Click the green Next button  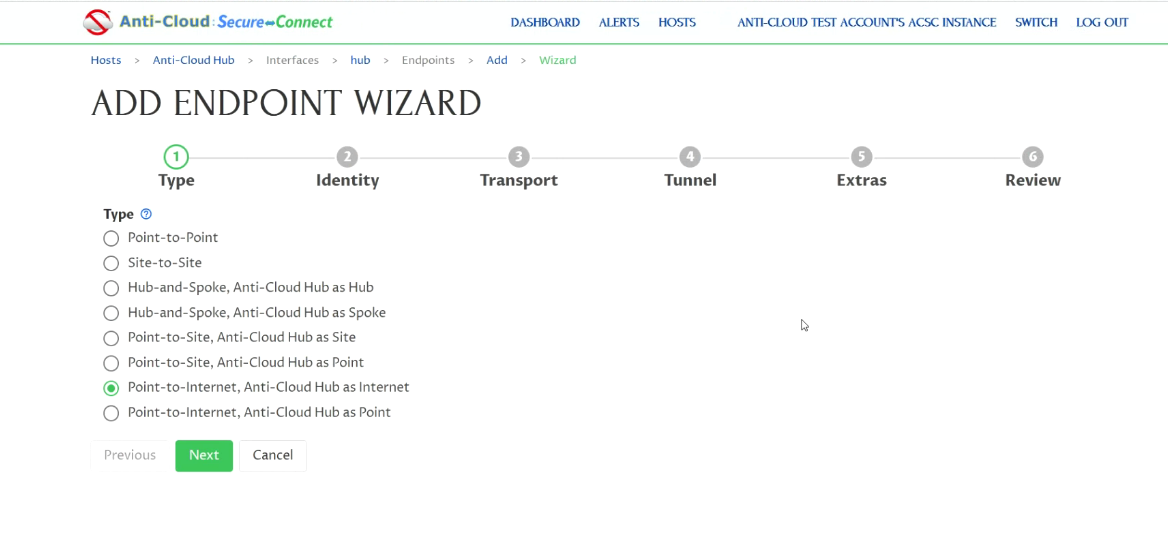pyautogui.click(x=204, y=455)
